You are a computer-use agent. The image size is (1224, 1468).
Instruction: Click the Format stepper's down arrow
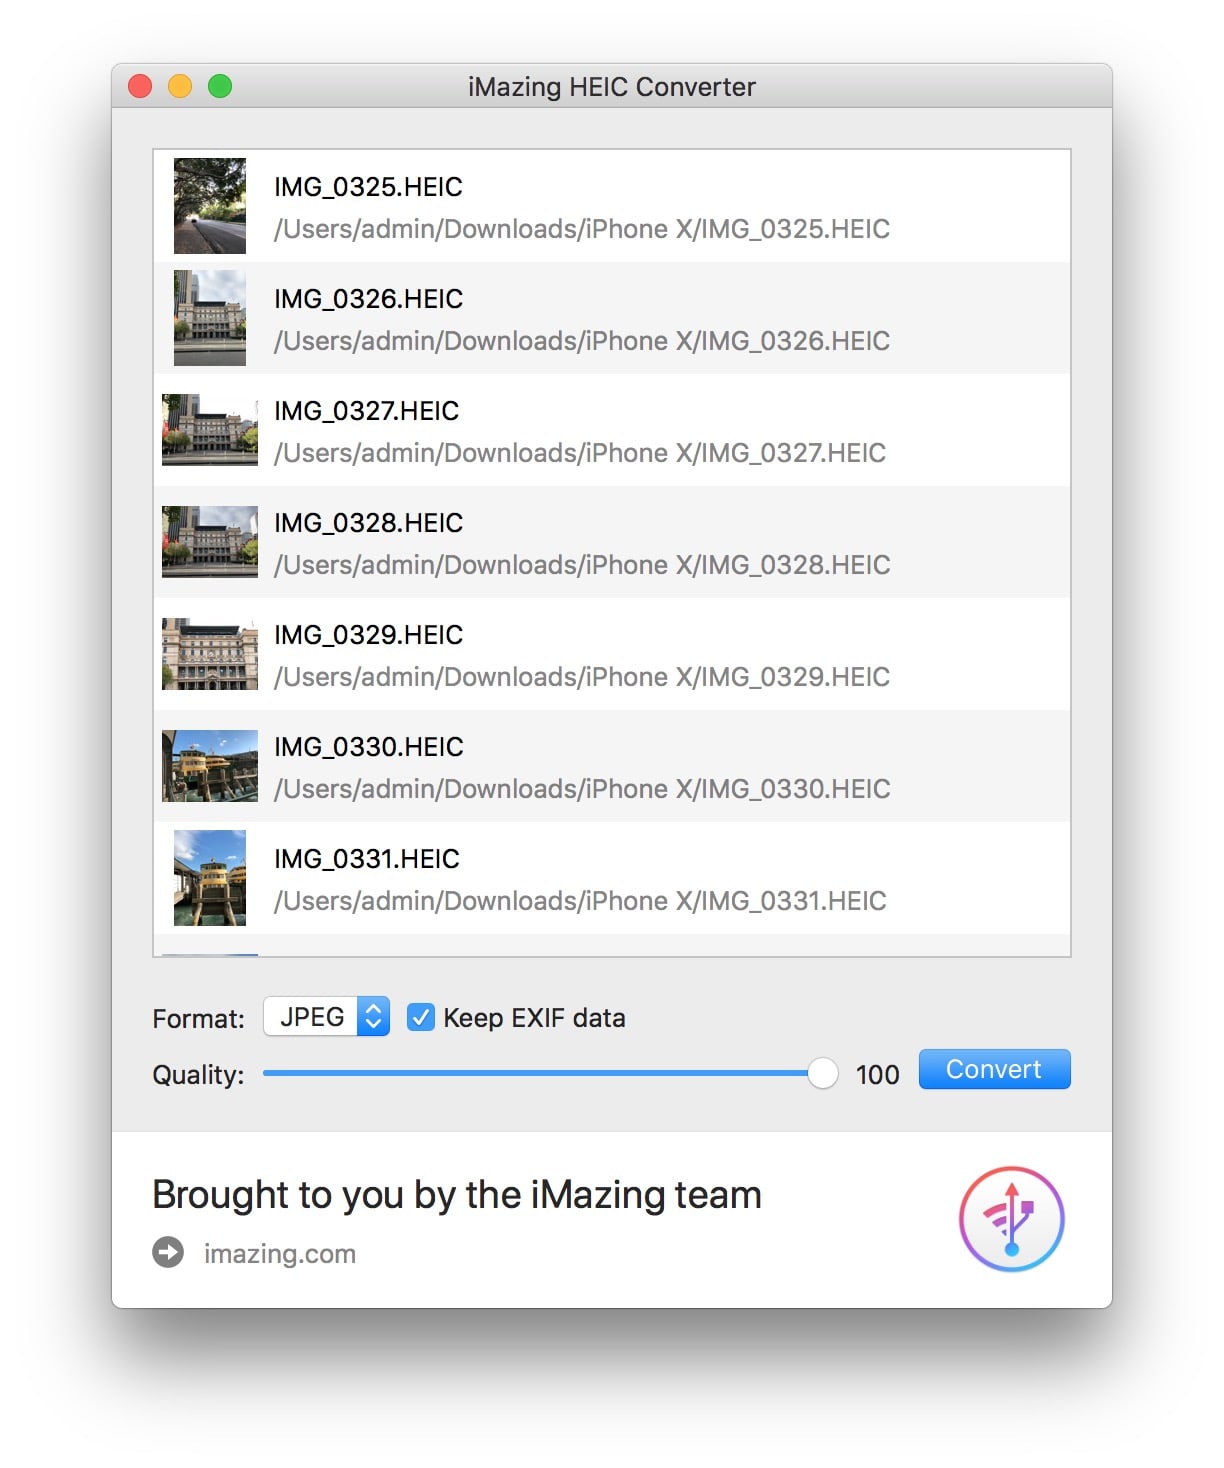(371, 1023)
